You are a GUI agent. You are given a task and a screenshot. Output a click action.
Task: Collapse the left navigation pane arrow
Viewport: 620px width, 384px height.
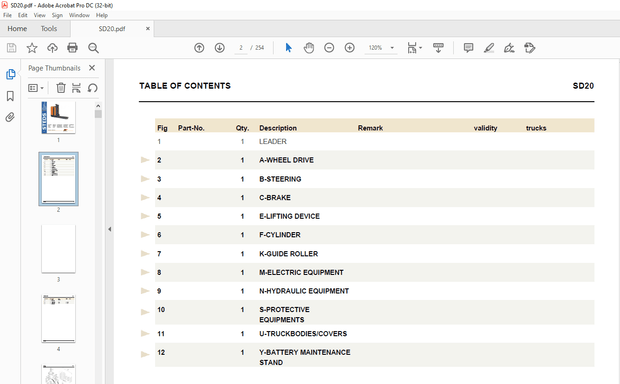pos(110,229)
